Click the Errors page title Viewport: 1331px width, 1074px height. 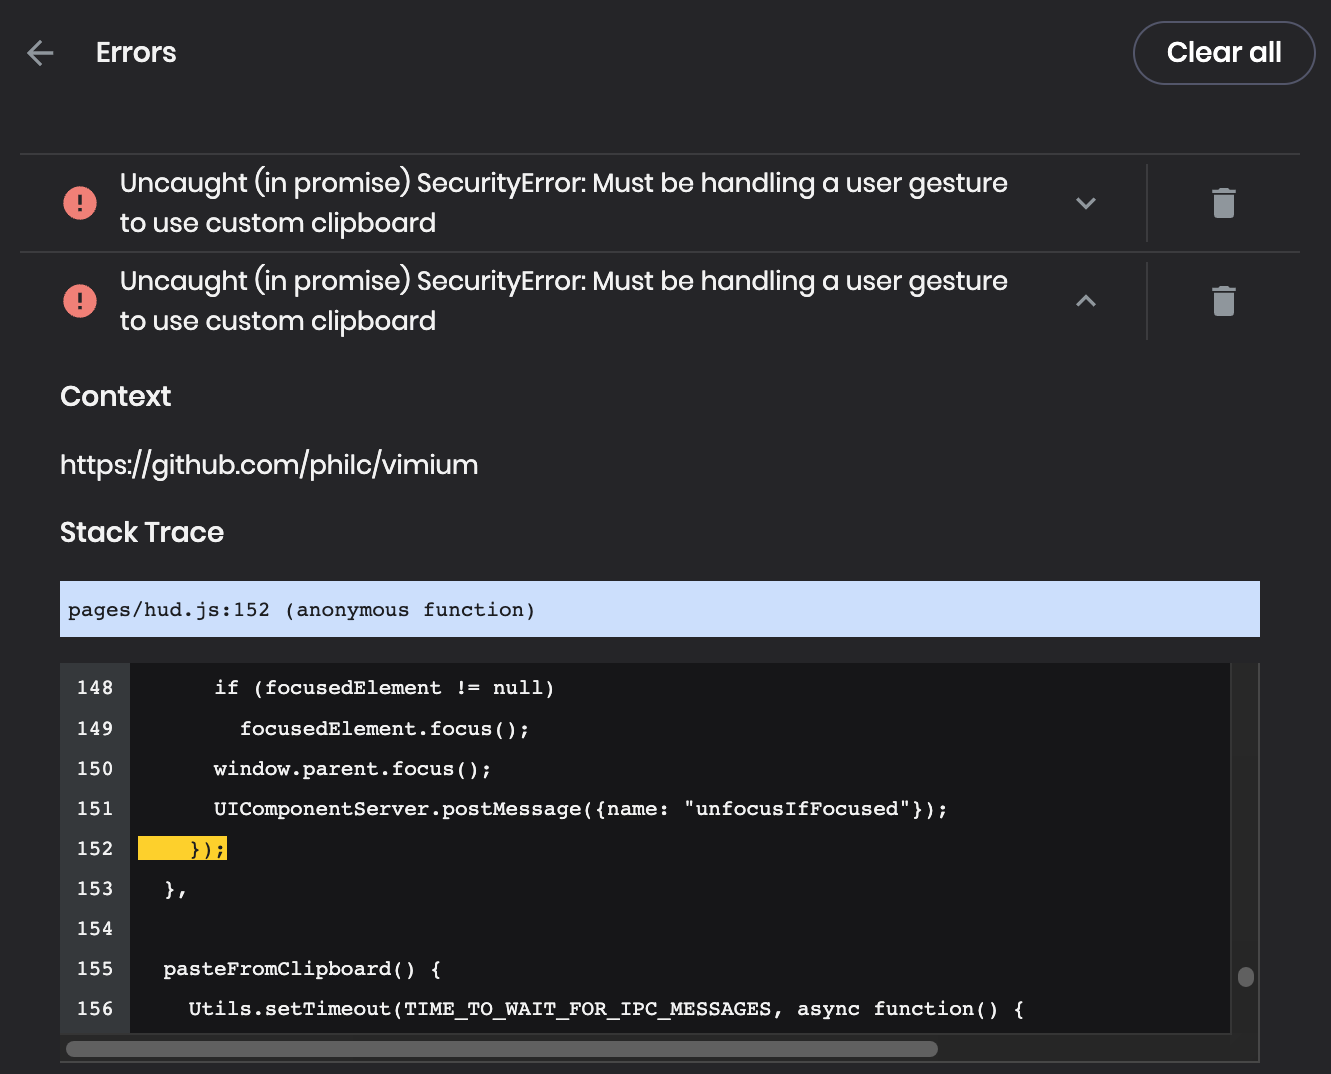[x=136, y=52]
